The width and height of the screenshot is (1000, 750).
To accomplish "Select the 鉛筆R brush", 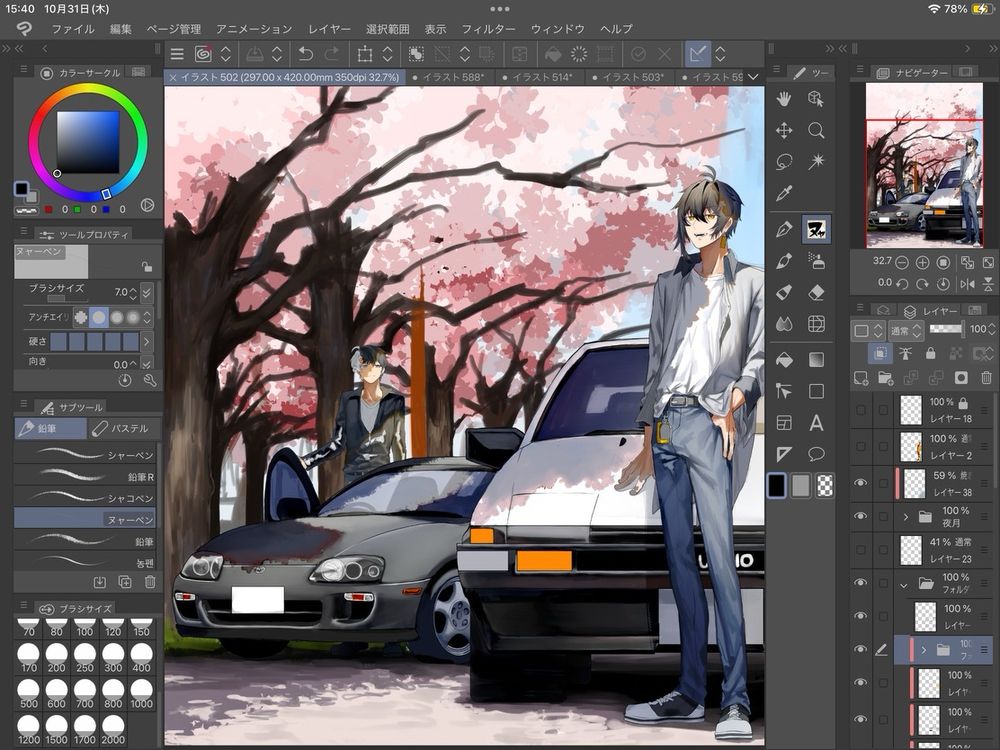I will point(85,476).
